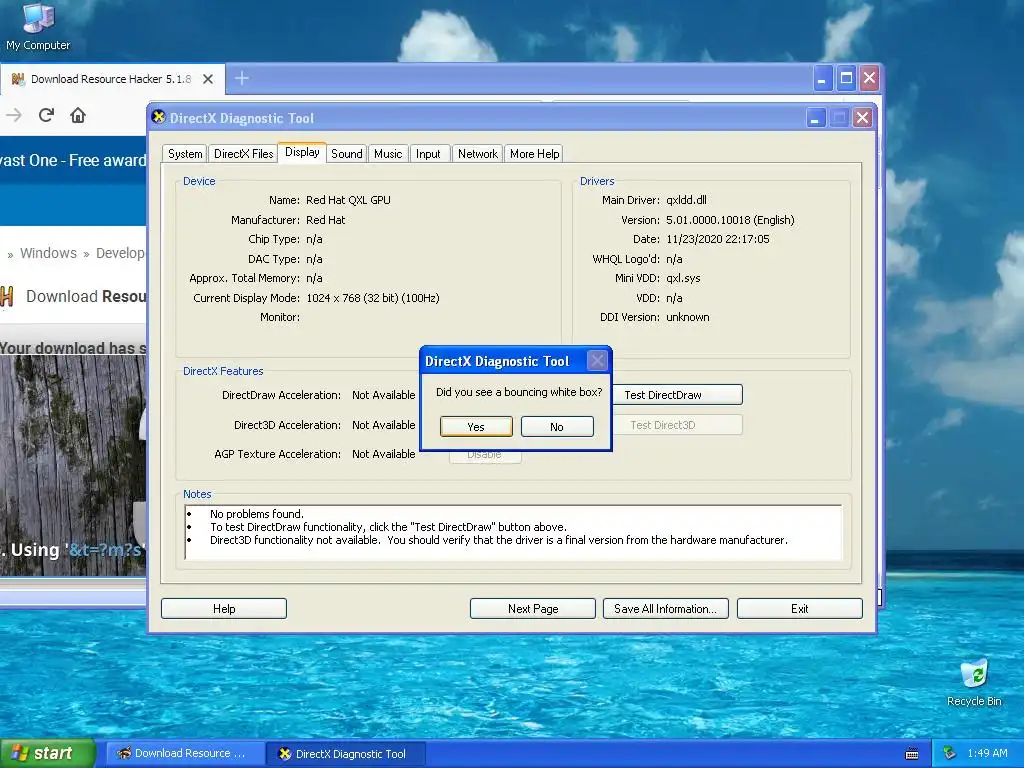Screen dimensions: 1024x768
Task: Close the Download Resource Hacker browser tab
Action: 208,79
